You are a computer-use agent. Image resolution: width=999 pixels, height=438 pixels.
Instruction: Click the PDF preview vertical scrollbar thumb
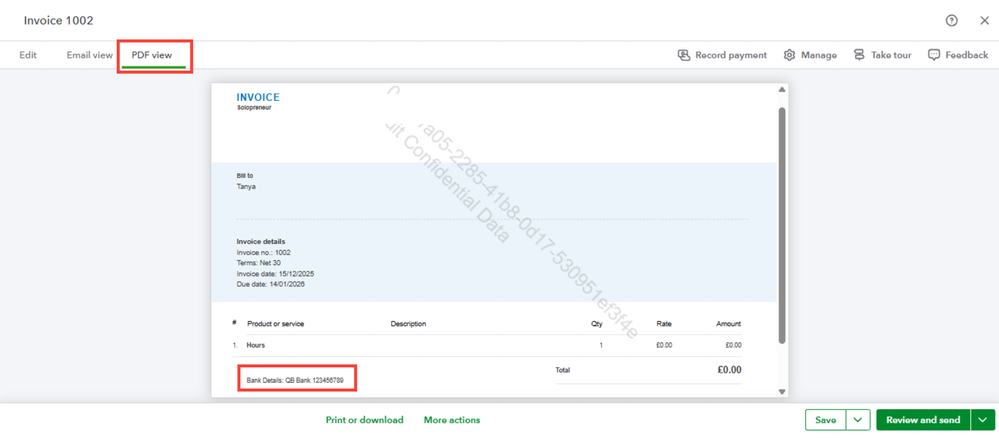[x=782, y=225]
